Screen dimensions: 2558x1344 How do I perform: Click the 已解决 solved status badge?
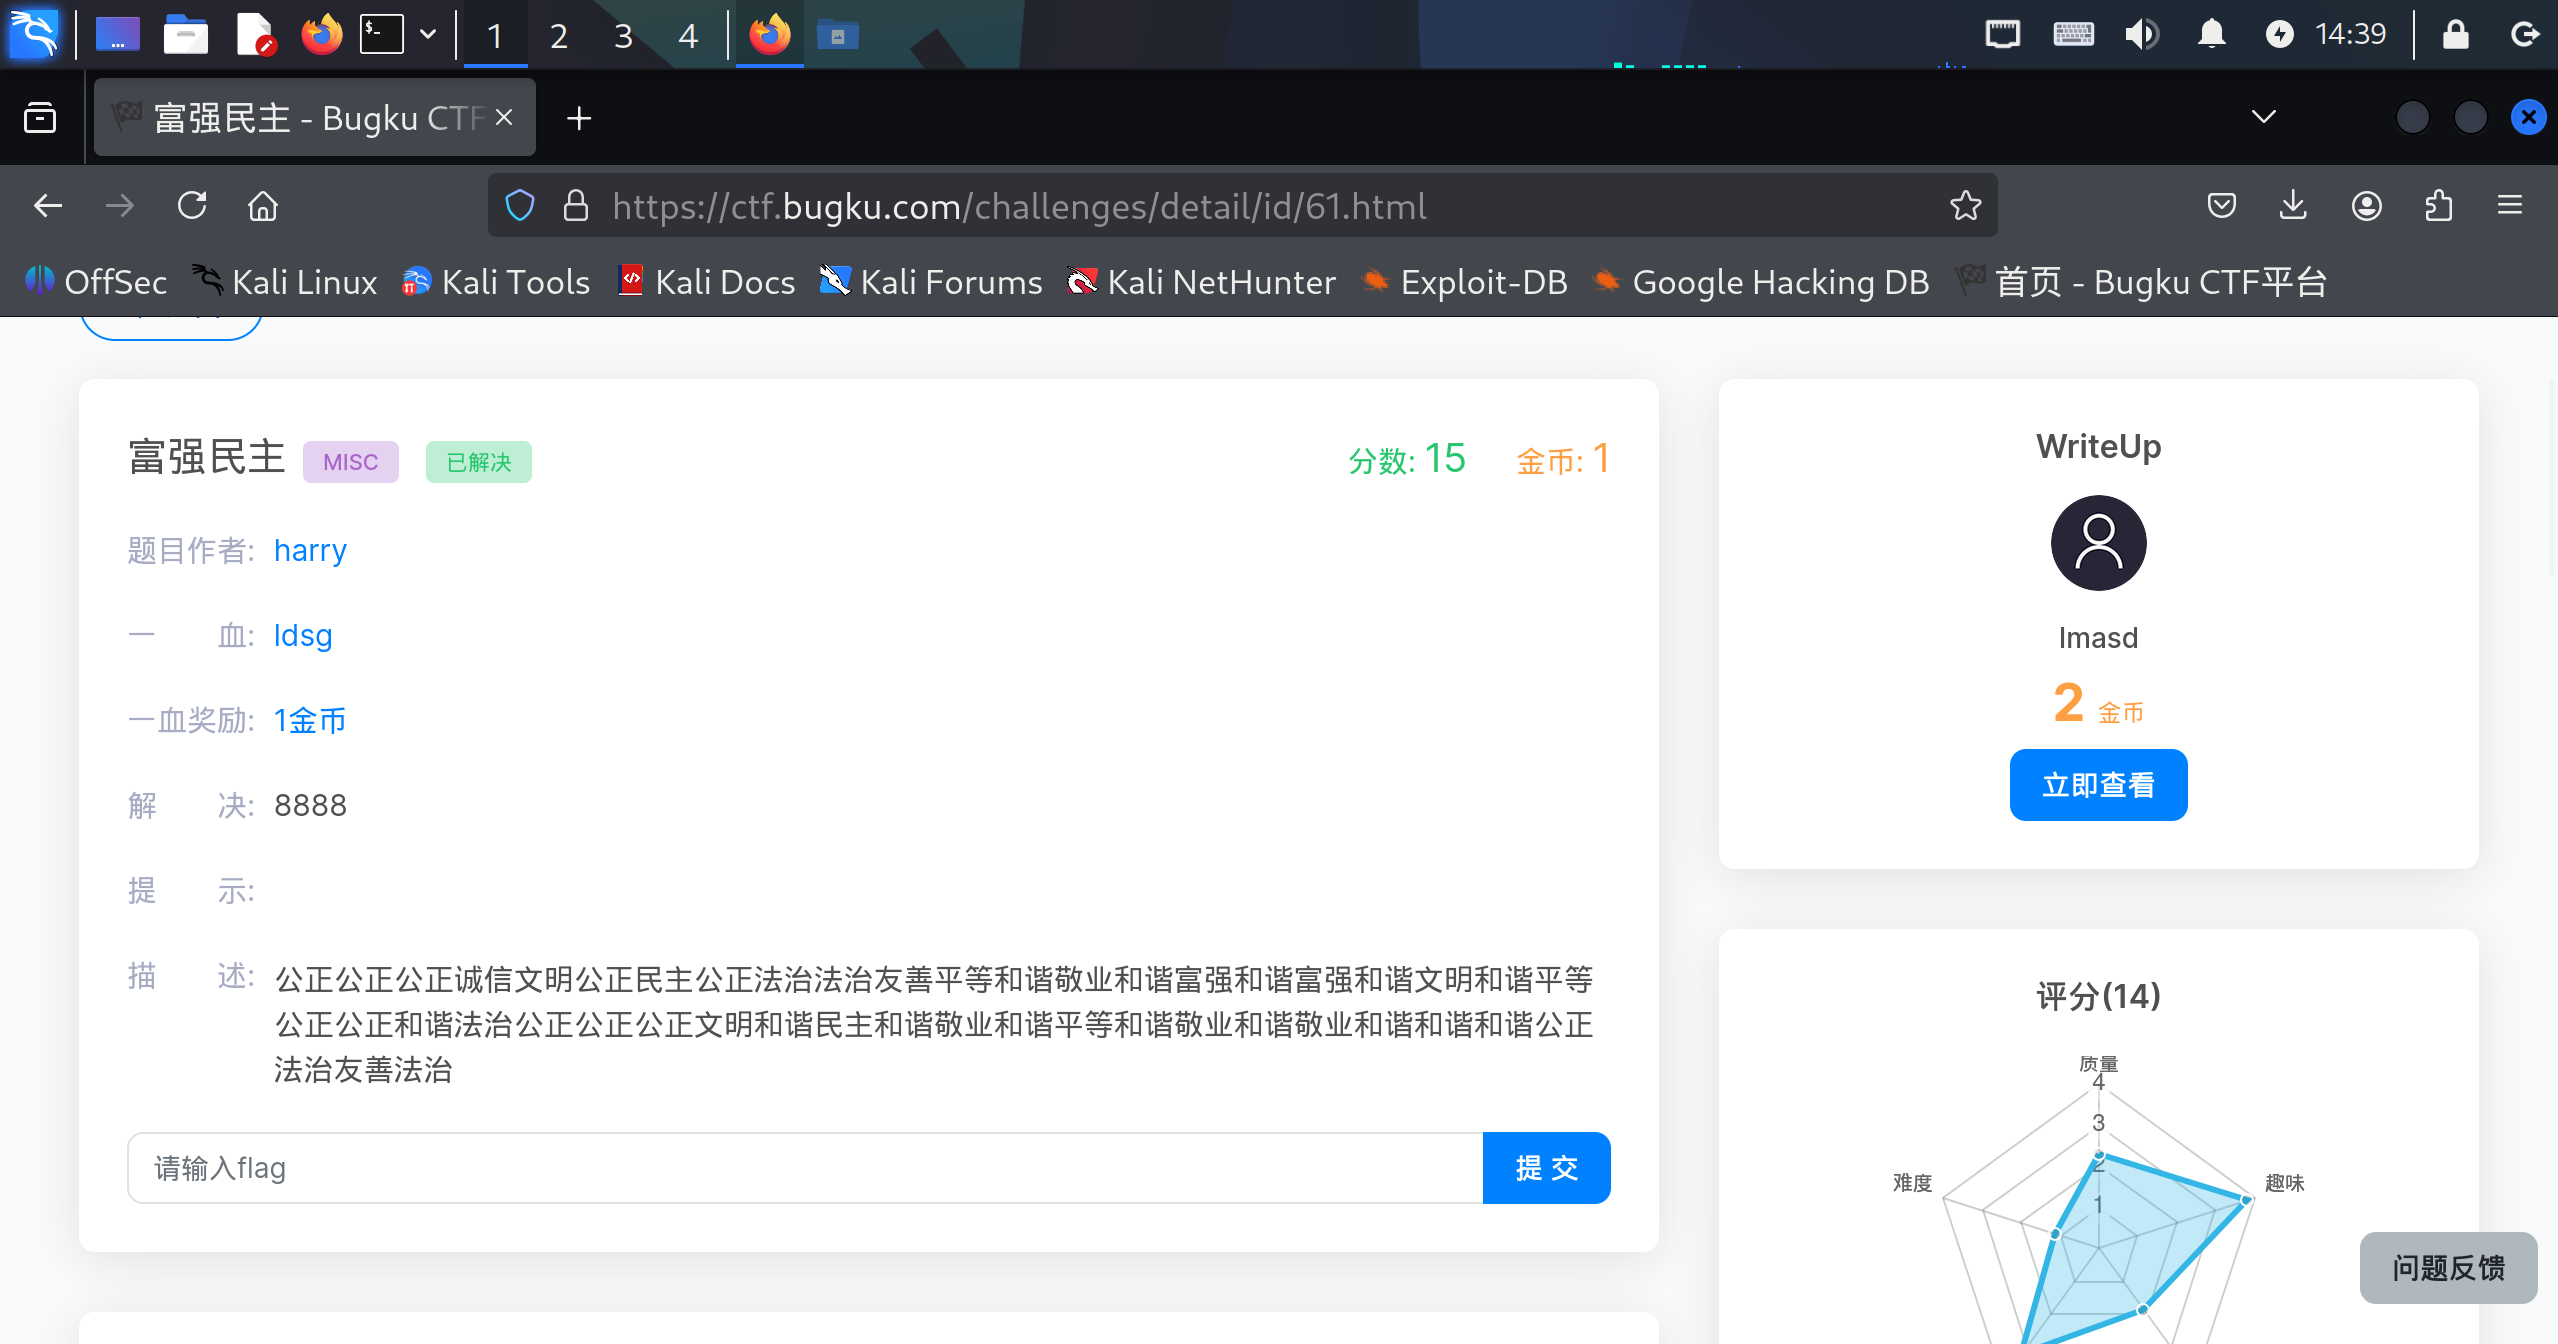click(478, 462)
